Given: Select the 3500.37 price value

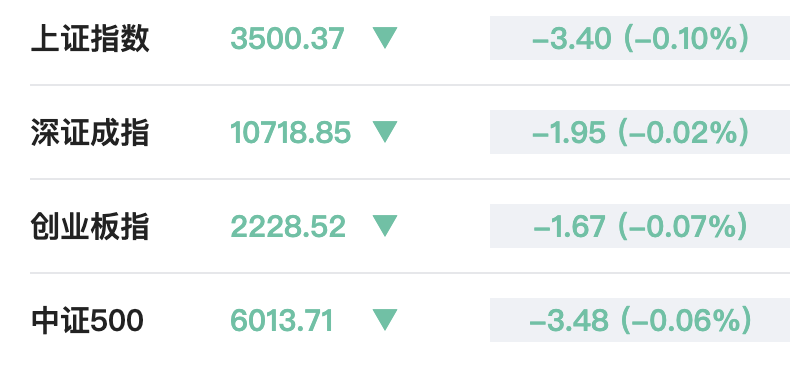Looking at the screenshot, I should tap(287, 38).
